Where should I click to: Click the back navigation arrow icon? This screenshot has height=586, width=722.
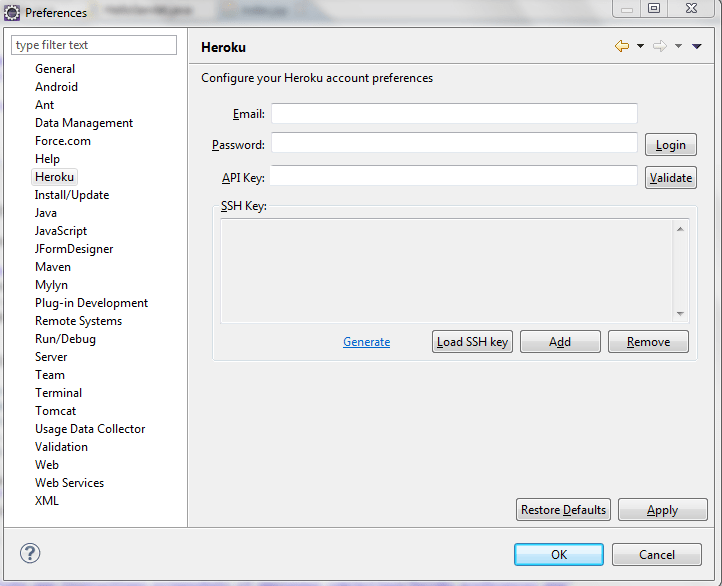tap(622, 46)
